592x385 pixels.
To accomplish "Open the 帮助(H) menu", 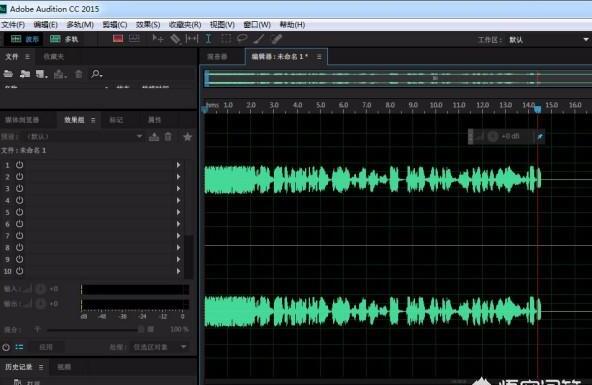I will [292, 25].
